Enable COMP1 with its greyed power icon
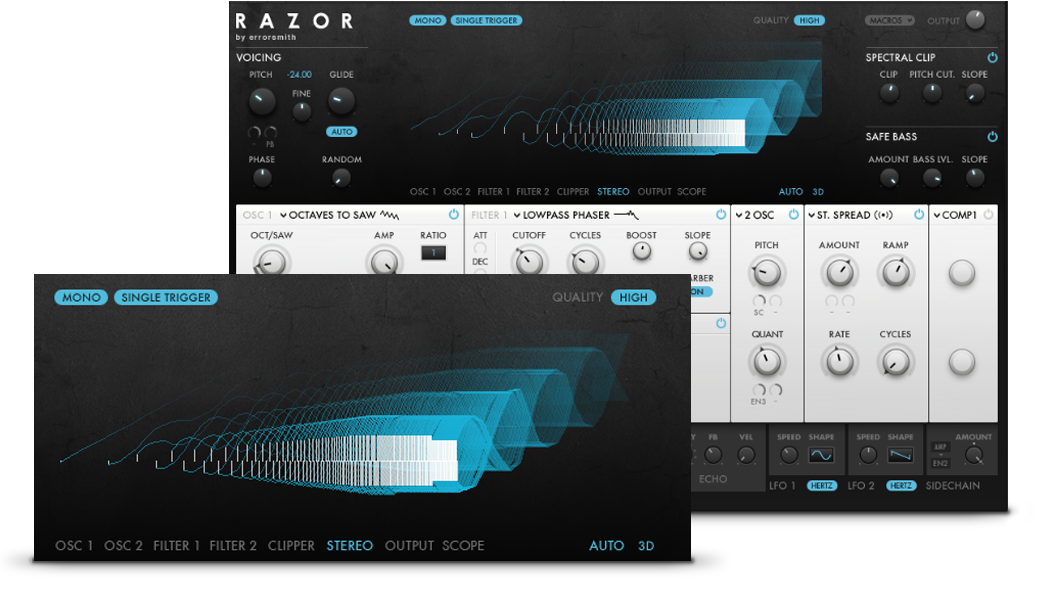1040x600 pixels. tap(988, 214)
